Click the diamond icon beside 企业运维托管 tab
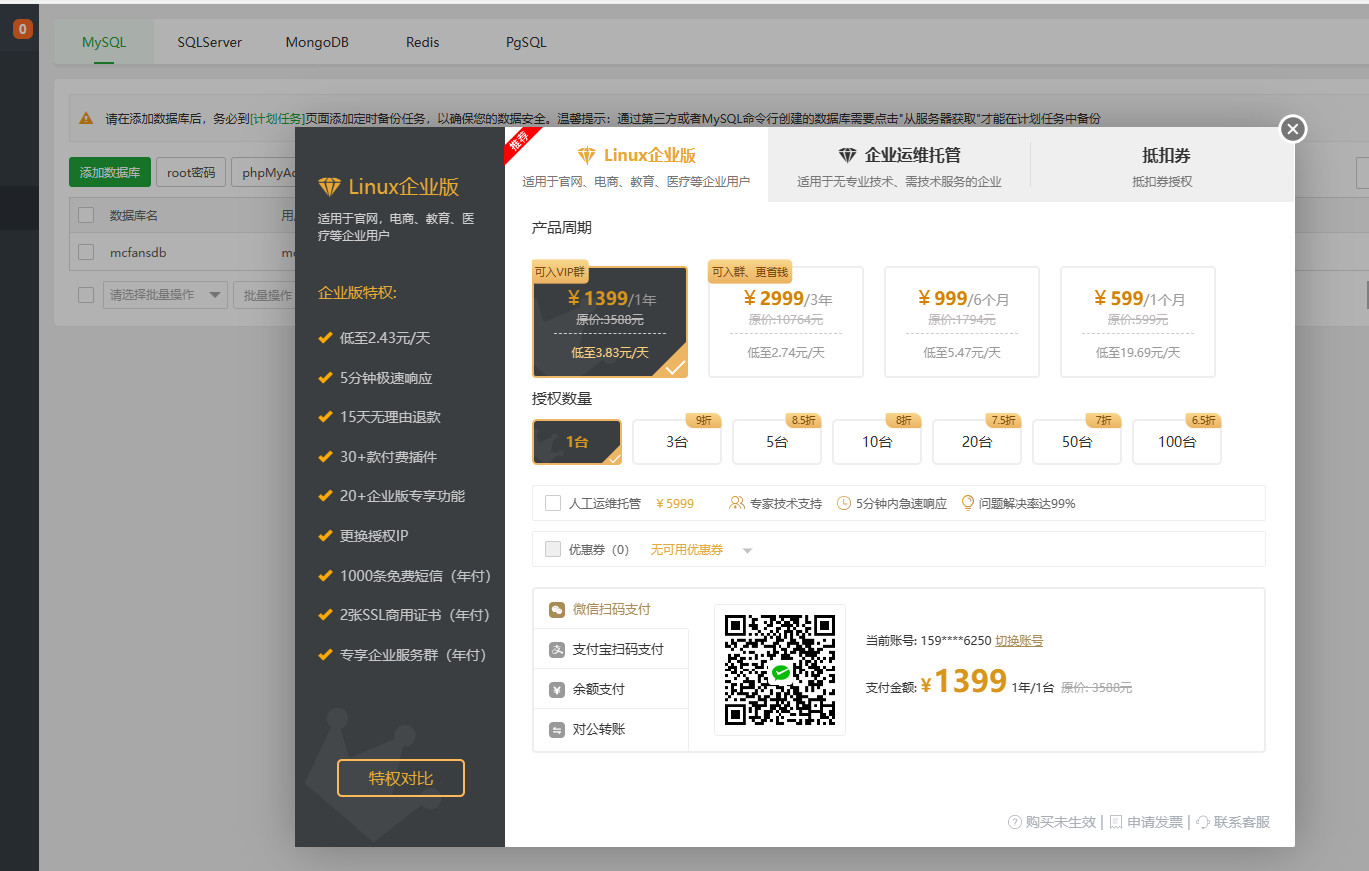Screen dimensions: 1369x871 click(847, 156)
